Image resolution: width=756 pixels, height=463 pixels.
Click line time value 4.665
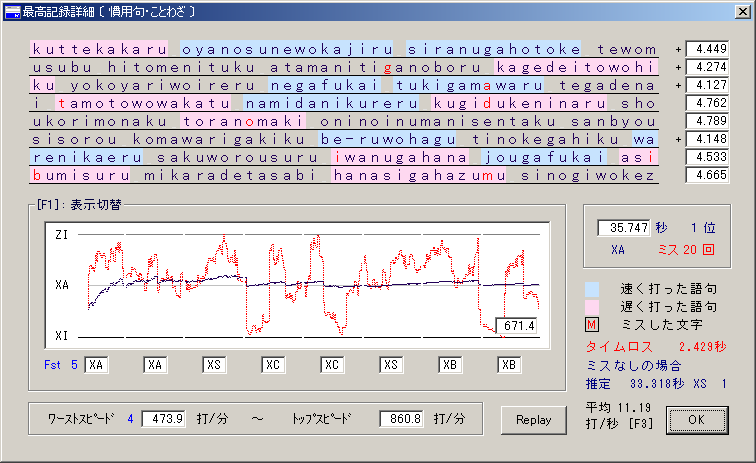click(707, 175)
